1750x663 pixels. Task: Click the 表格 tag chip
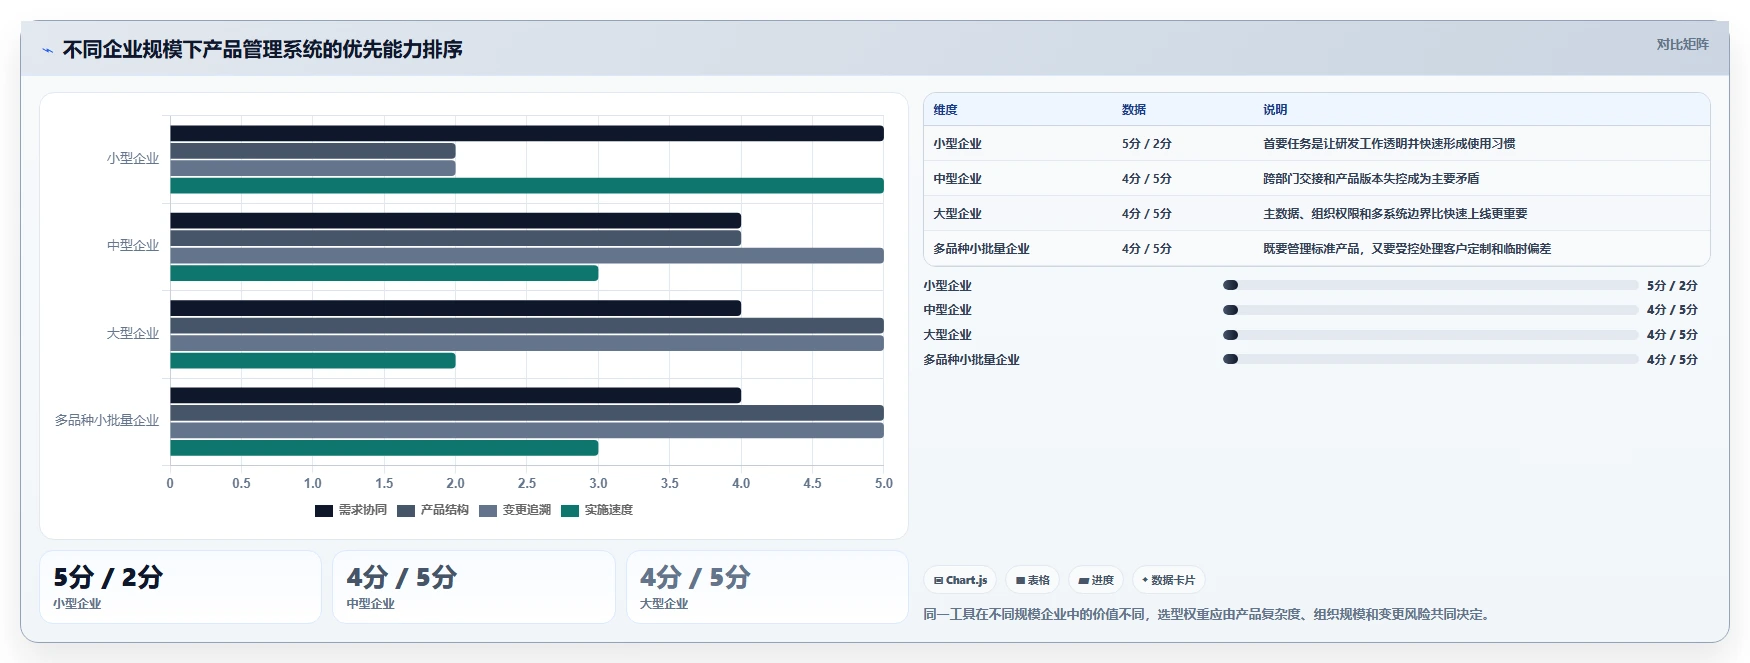pyautogui.click(x=1032, y=580)
